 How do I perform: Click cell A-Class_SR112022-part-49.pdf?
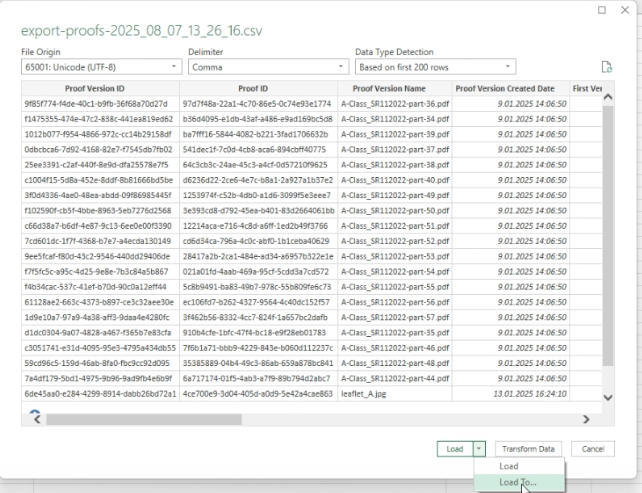(395, 195)
